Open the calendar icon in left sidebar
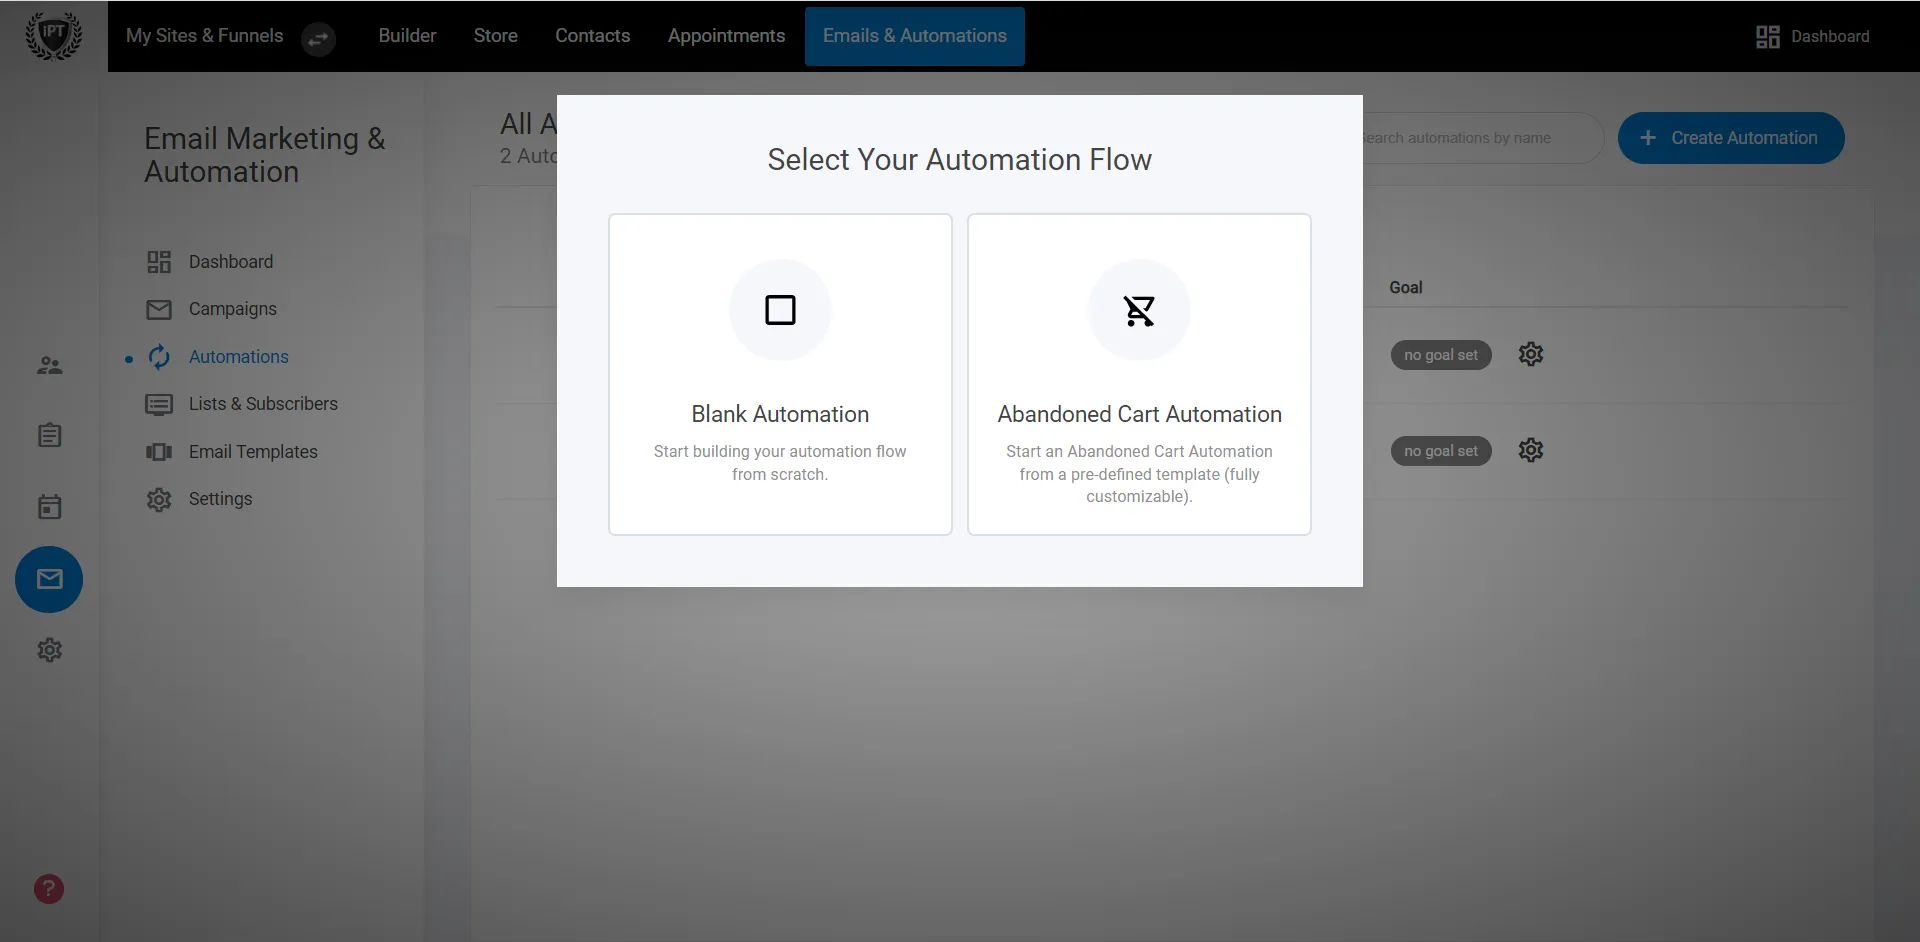This screenshot has height=942, width=1920. pos(49,506)
